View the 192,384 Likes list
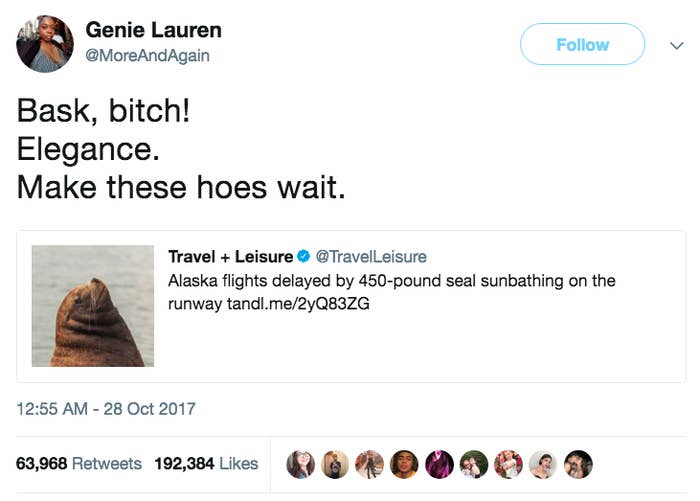 click(x=206, y=463)
